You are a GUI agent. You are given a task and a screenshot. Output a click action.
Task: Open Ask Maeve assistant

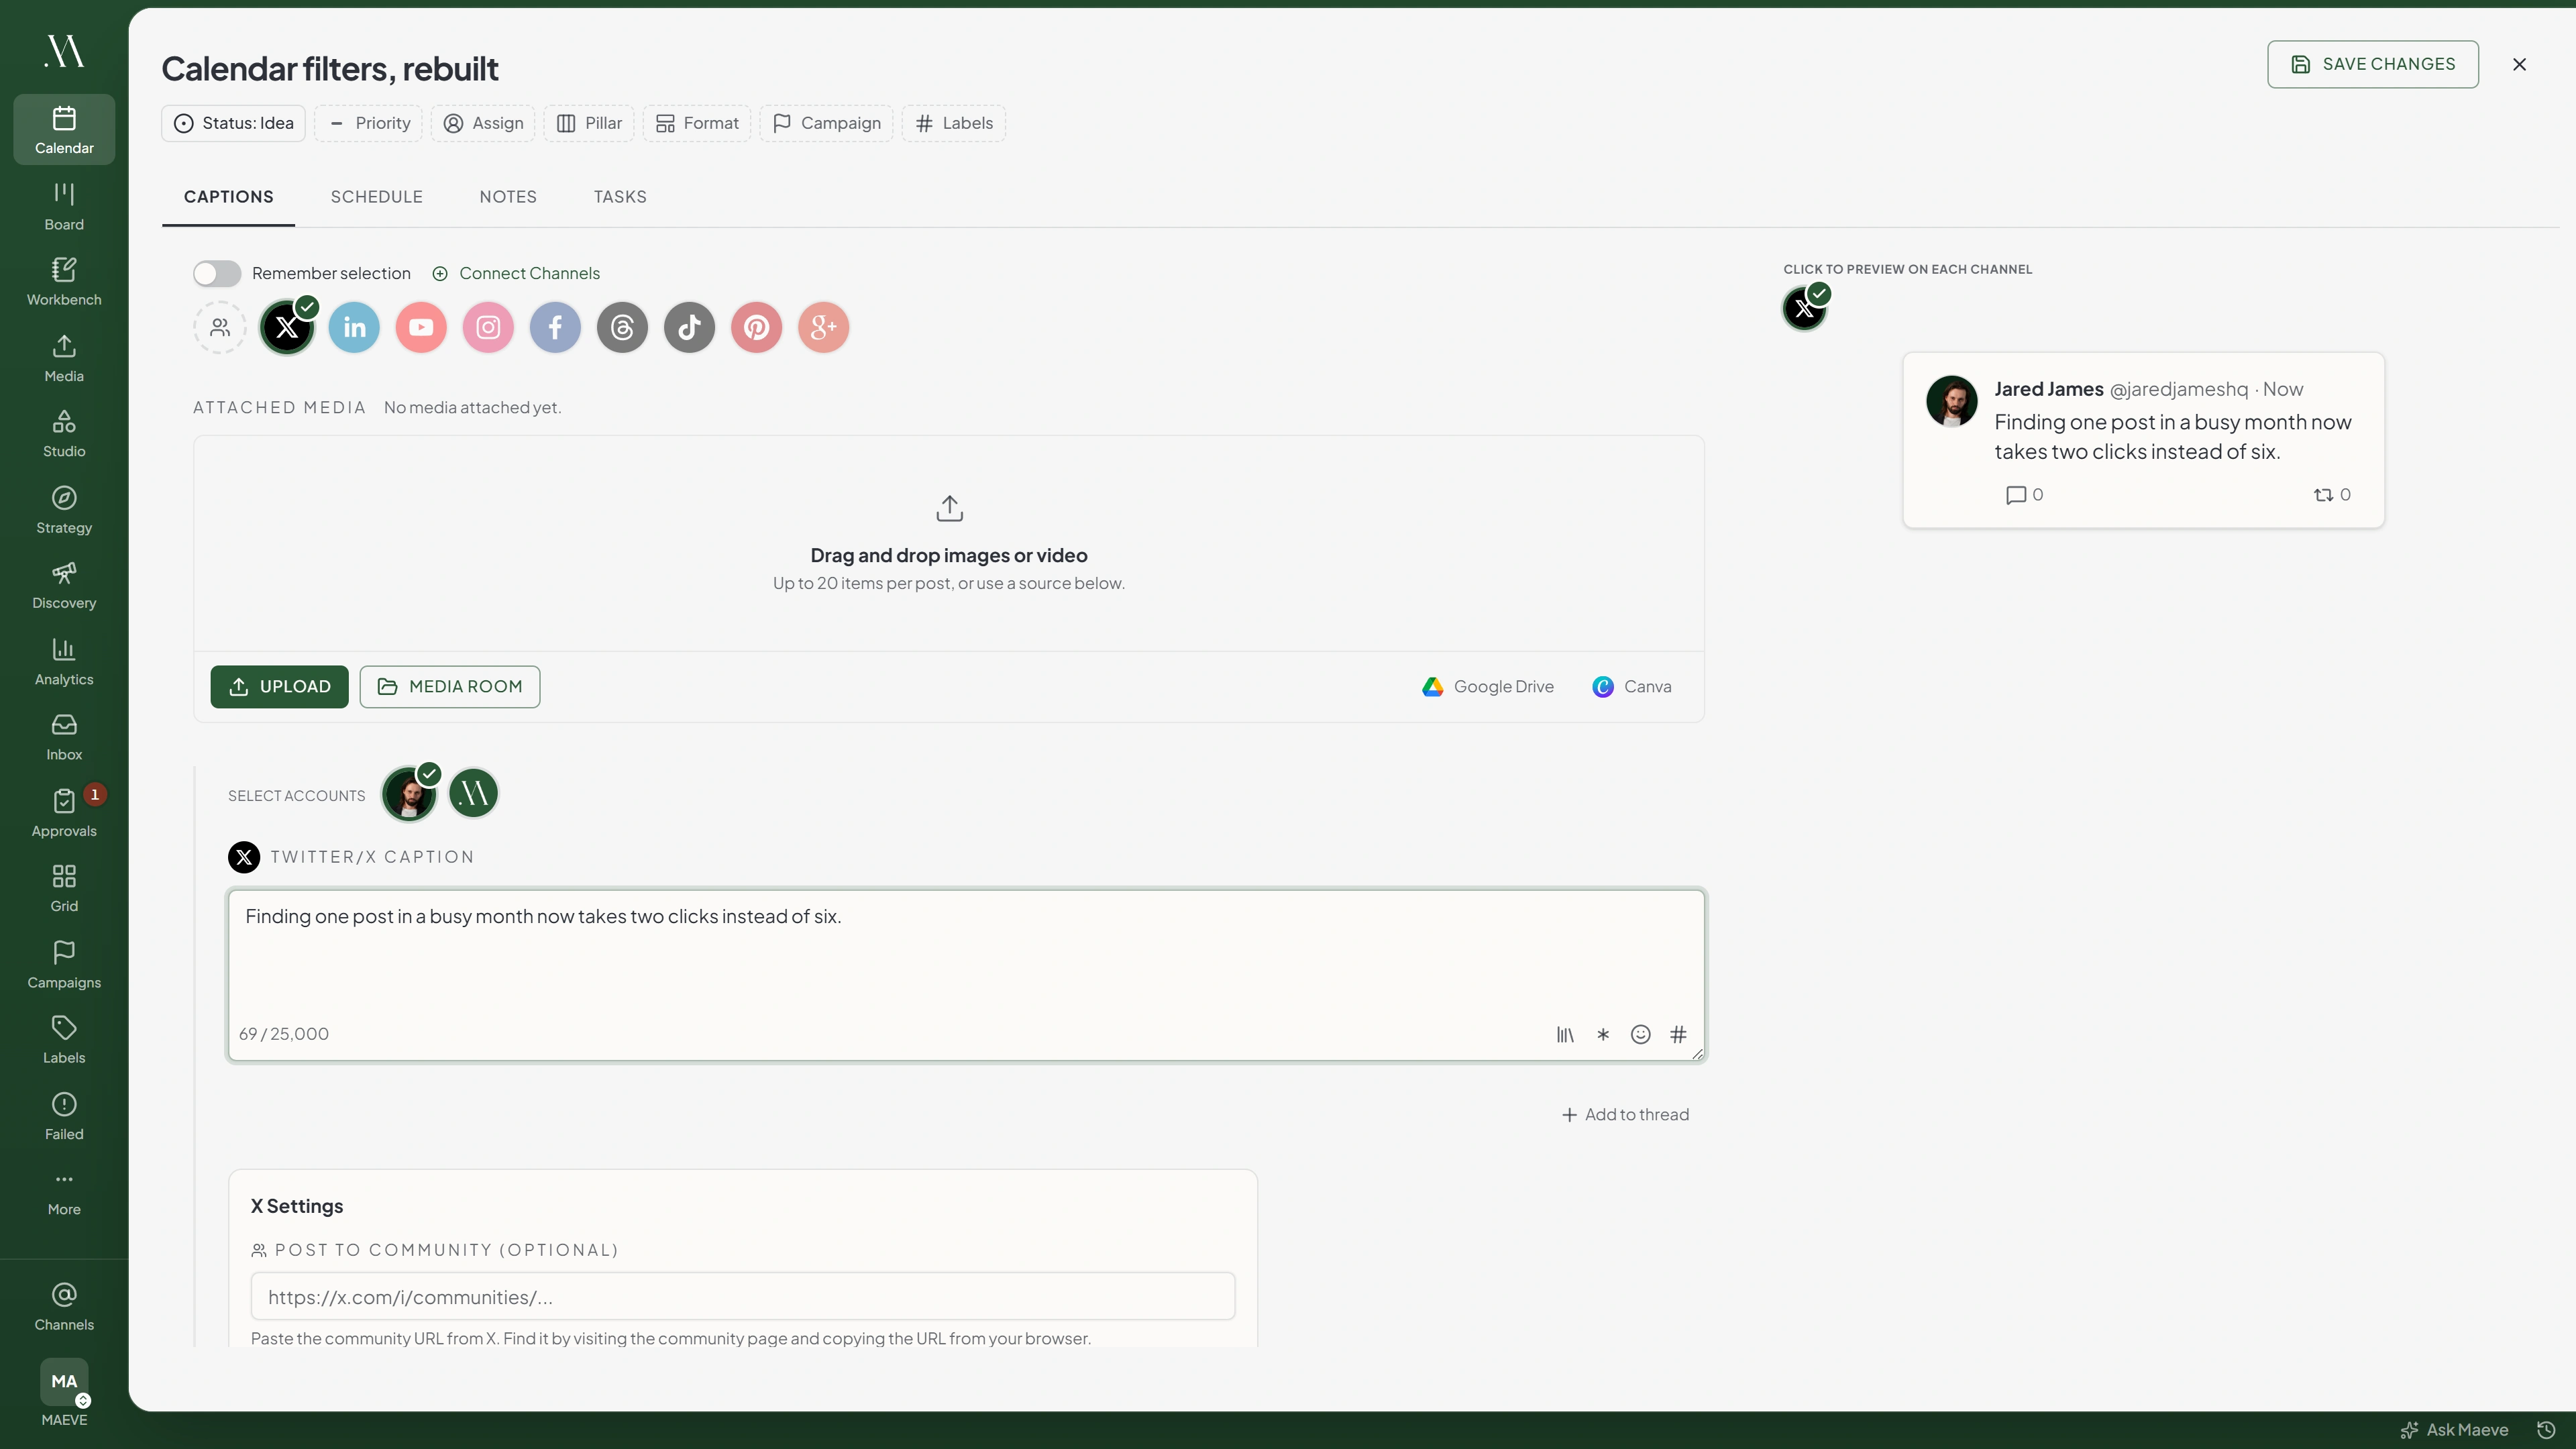point(2454,1430)
